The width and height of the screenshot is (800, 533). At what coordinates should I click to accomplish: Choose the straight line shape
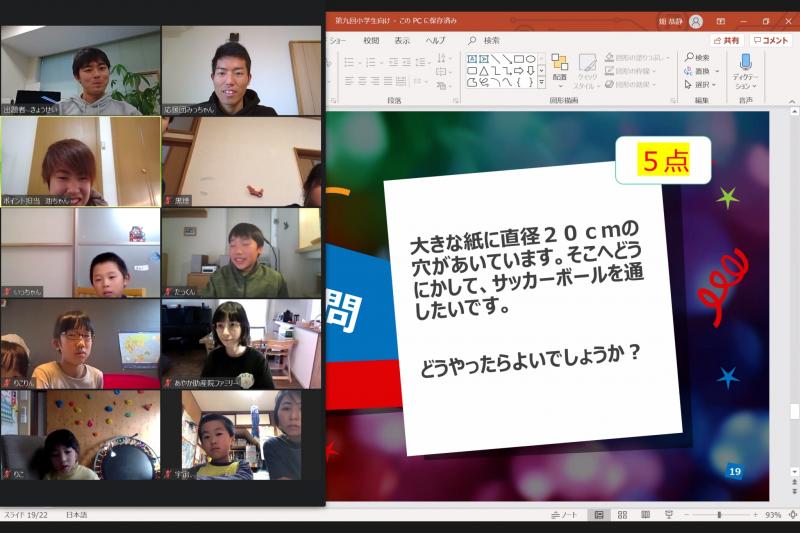(x=495, y=59)
